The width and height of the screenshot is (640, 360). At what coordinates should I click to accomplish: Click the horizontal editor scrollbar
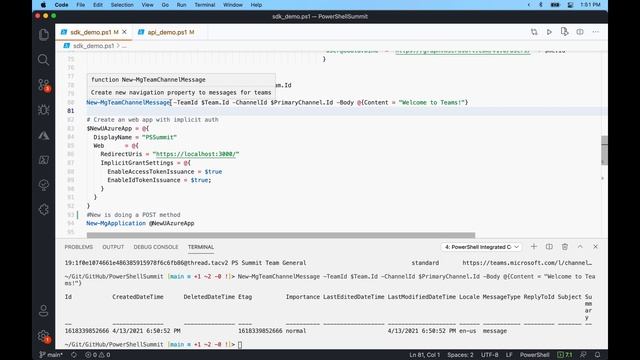click(x=281, y=236)
